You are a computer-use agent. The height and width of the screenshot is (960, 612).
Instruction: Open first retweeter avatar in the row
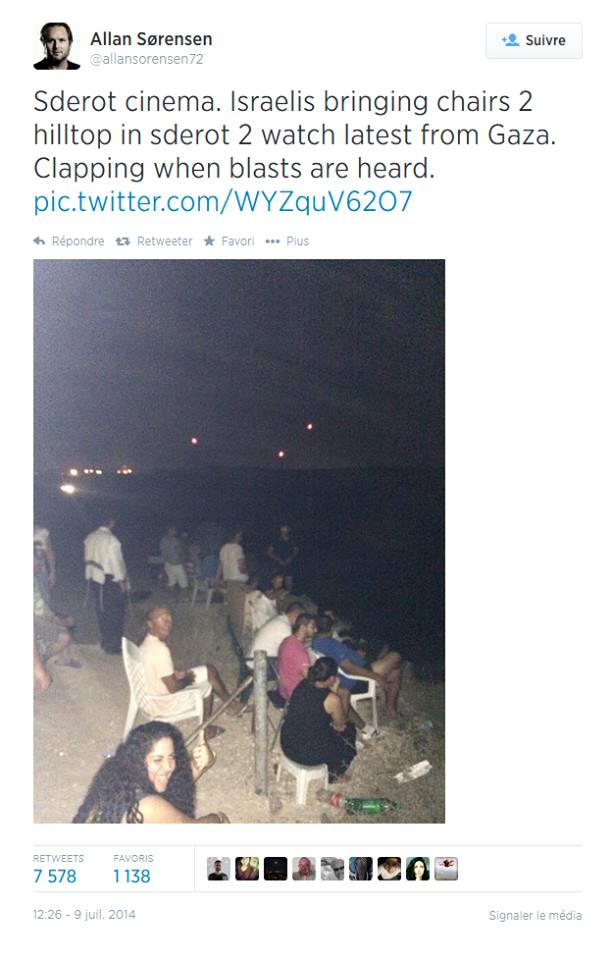218,869
